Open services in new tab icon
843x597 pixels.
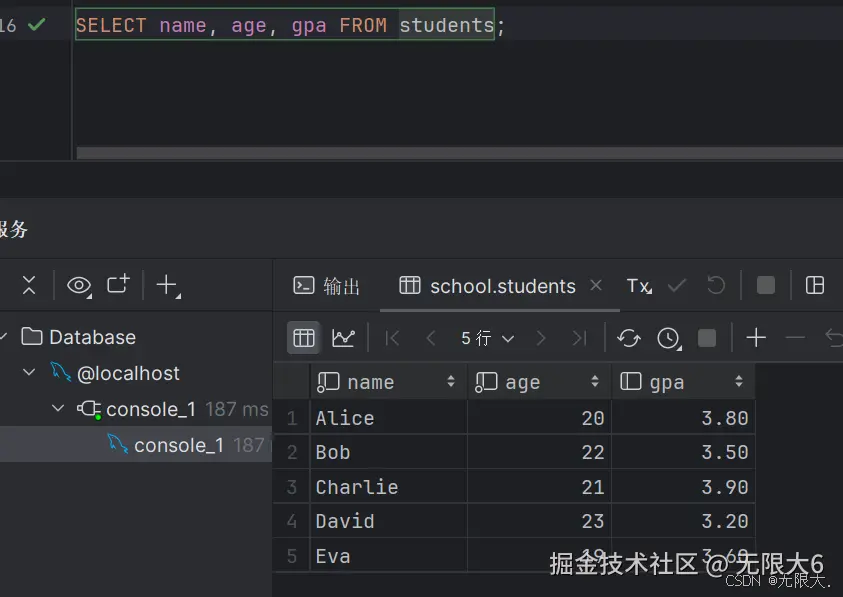coord(118,286)
